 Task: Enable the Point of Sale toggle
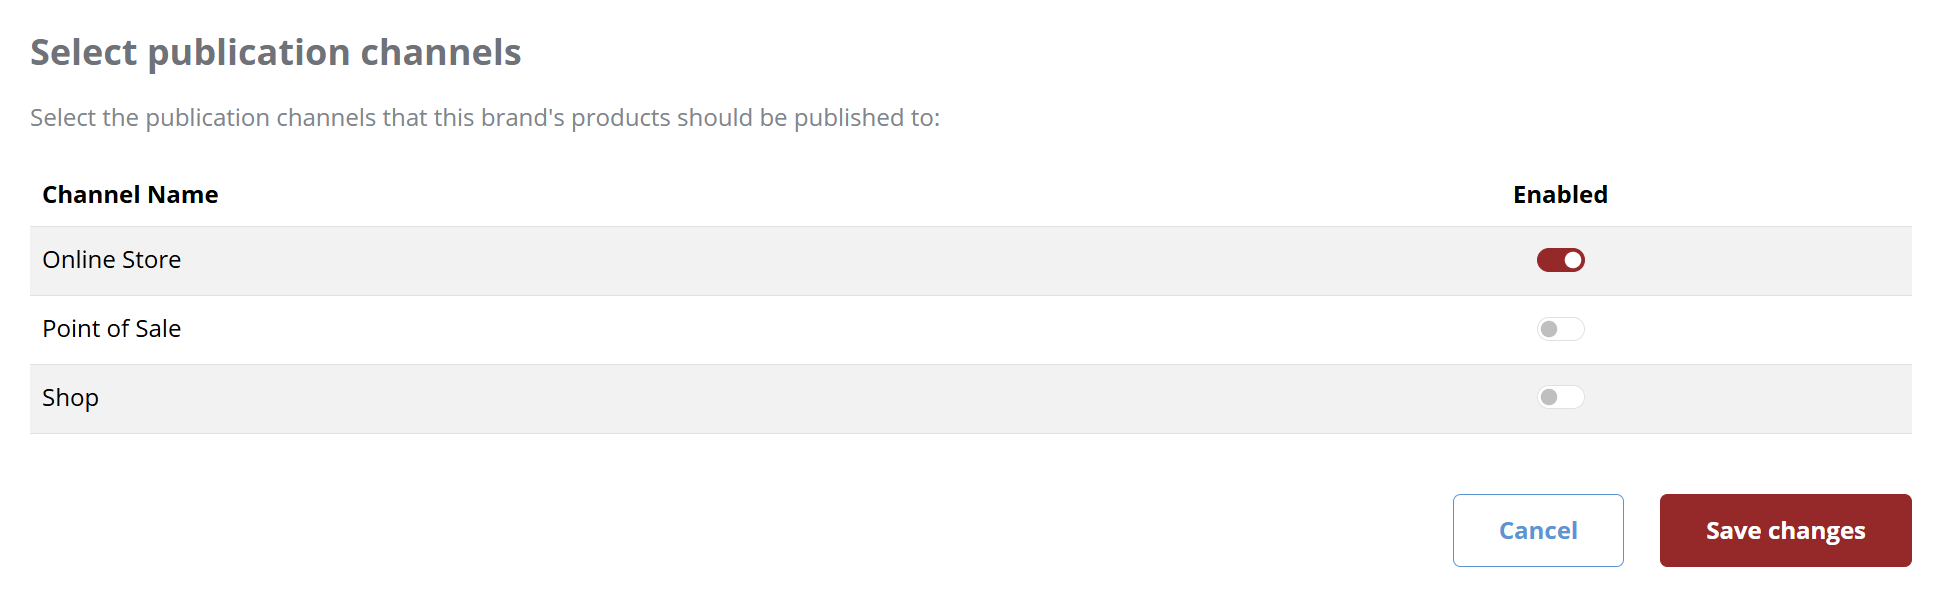(1560, 329)
